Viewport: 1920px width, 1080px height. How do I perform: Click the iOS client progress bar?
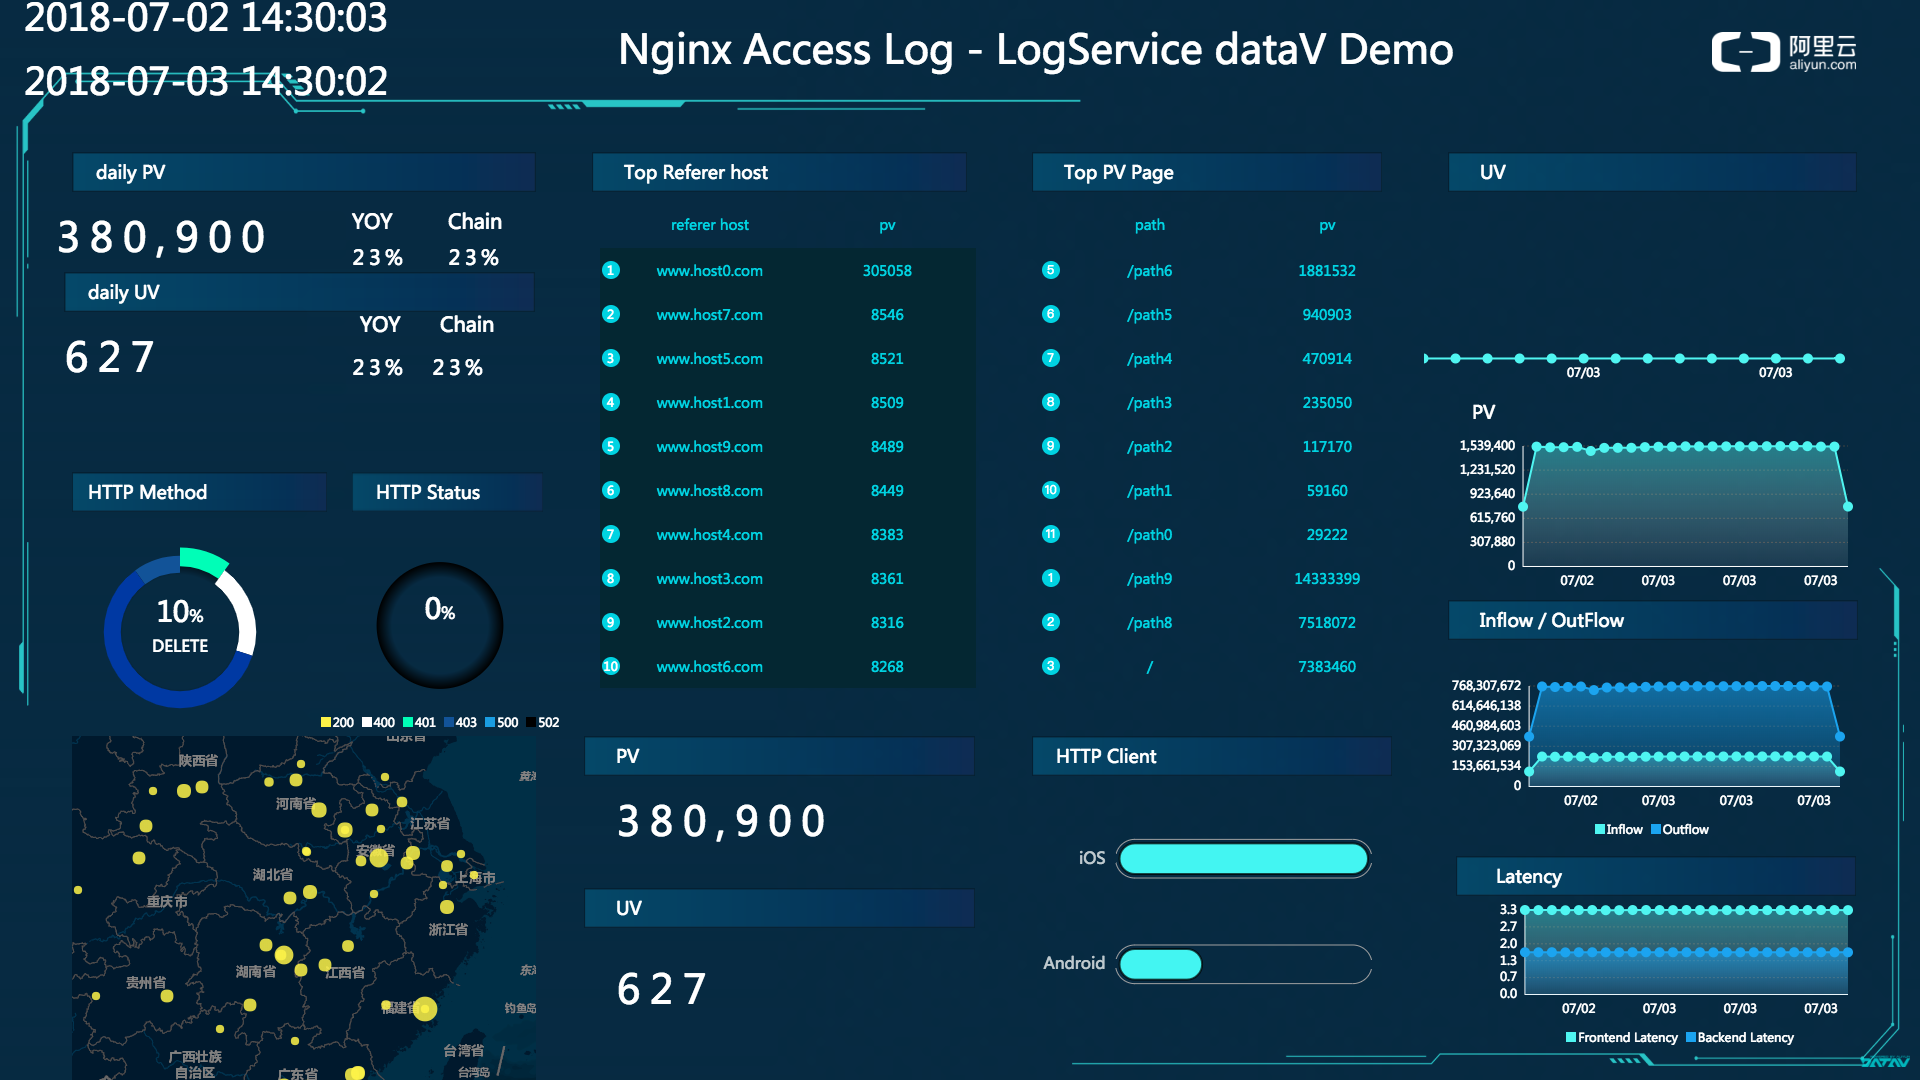[x=1243, y=858]
